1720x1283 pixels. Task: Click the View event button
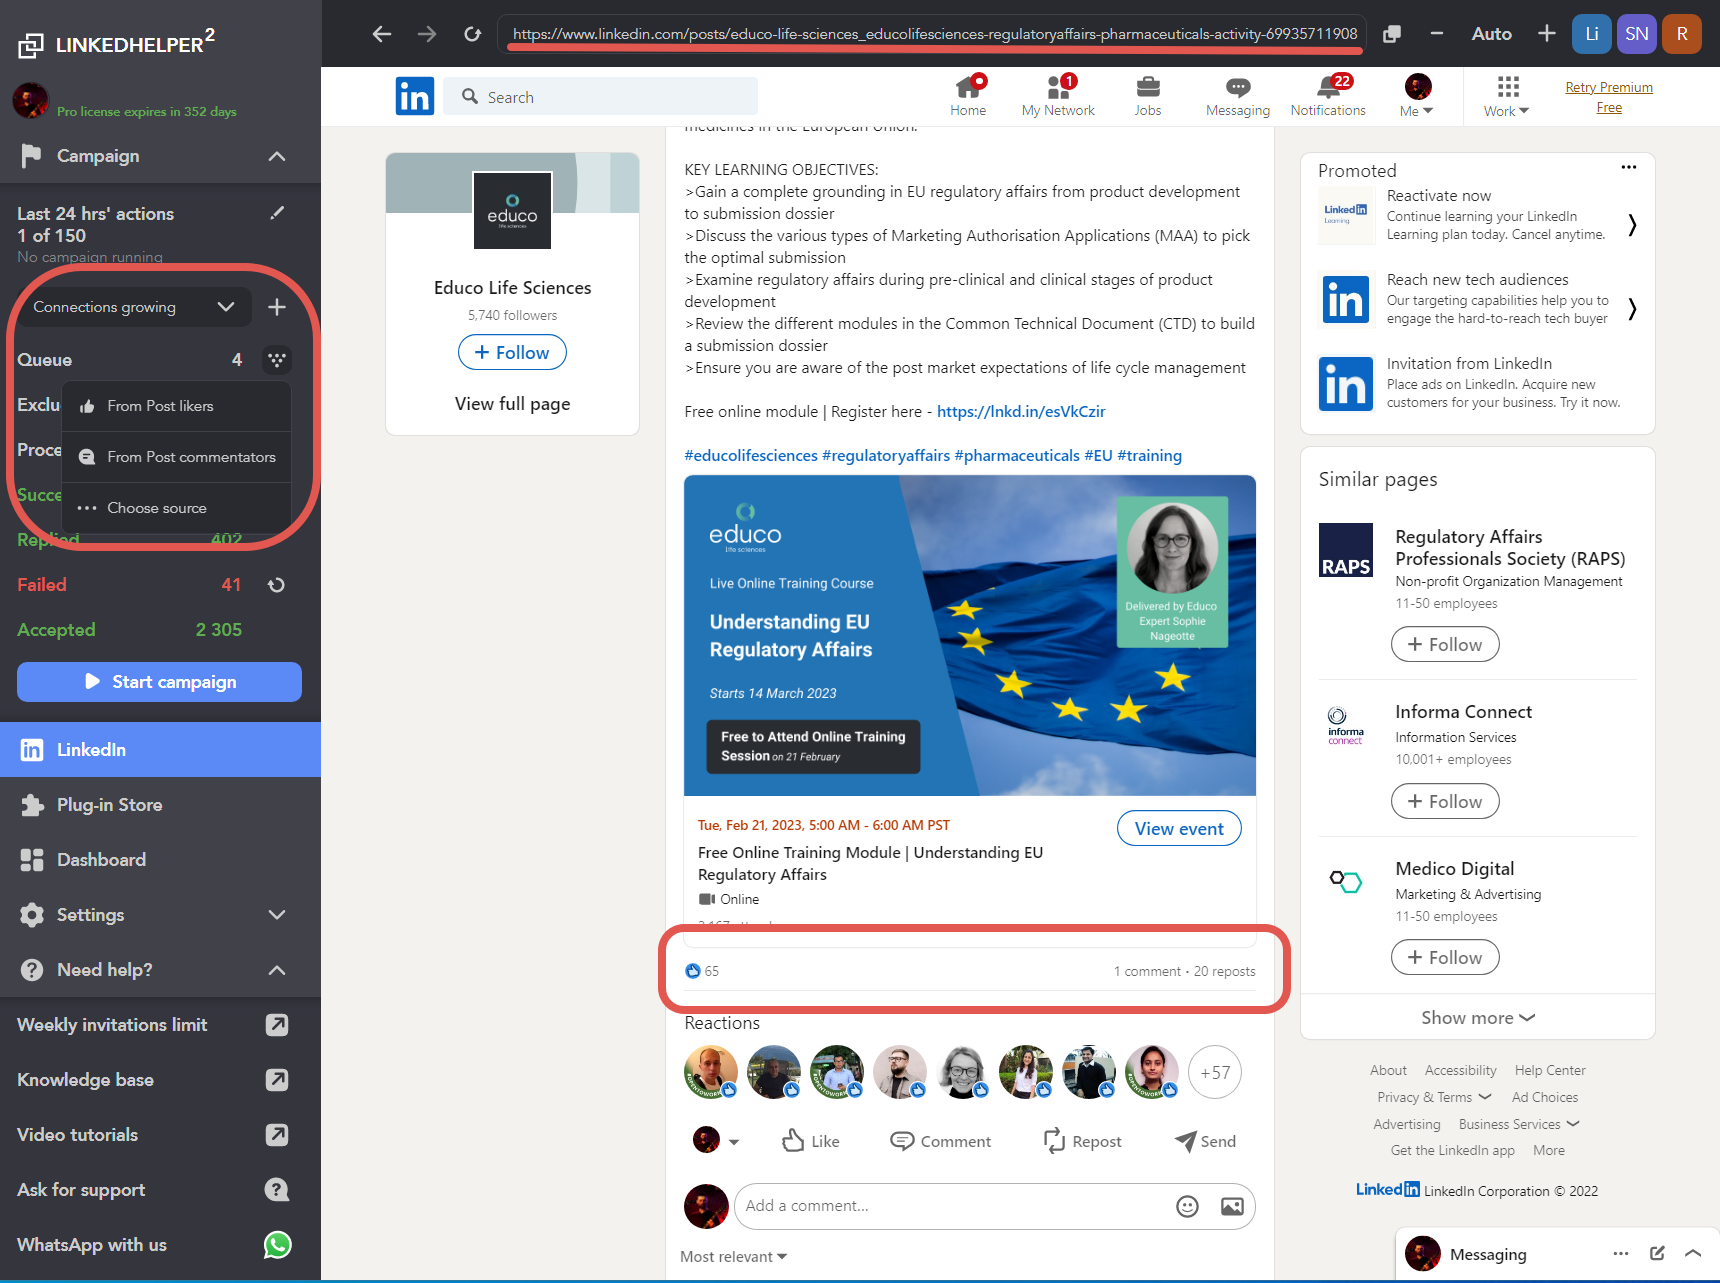1178,829
